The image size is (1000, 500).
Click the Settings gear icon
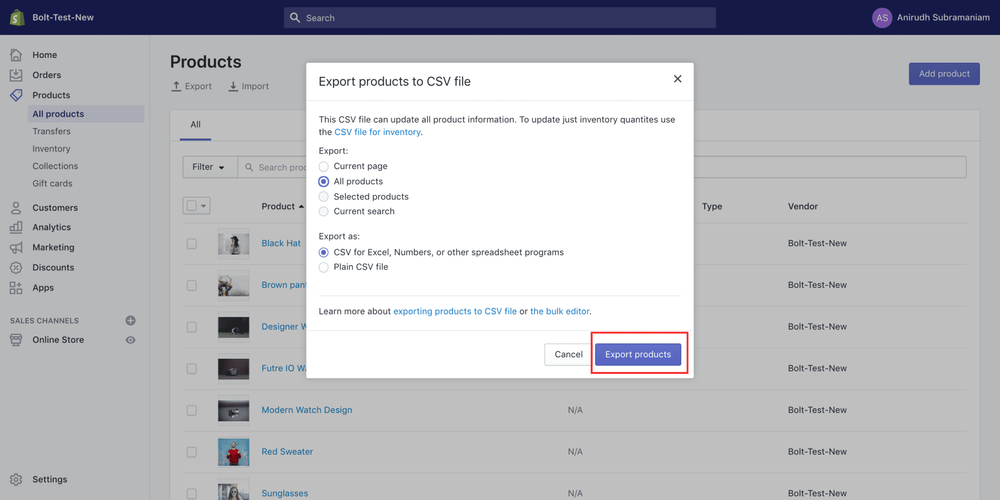point(16,480)
